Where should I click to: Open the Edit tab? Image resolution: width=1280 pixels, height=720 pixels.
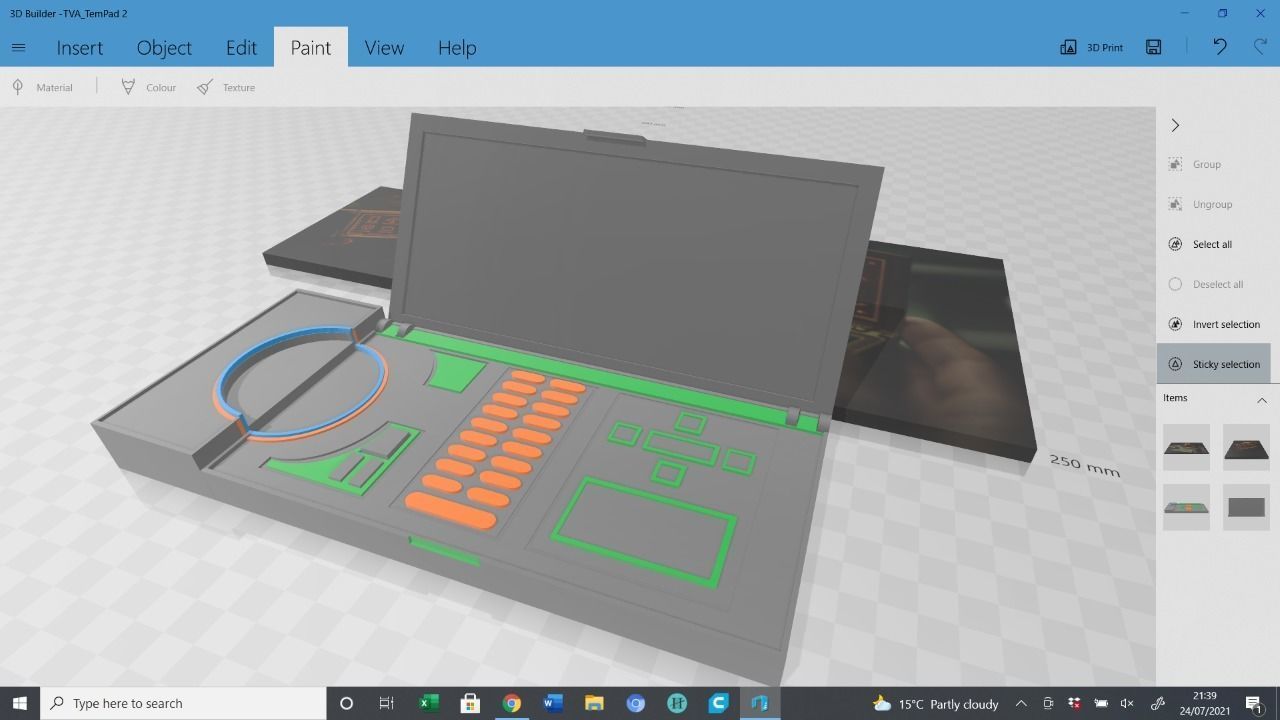[241, 47]
